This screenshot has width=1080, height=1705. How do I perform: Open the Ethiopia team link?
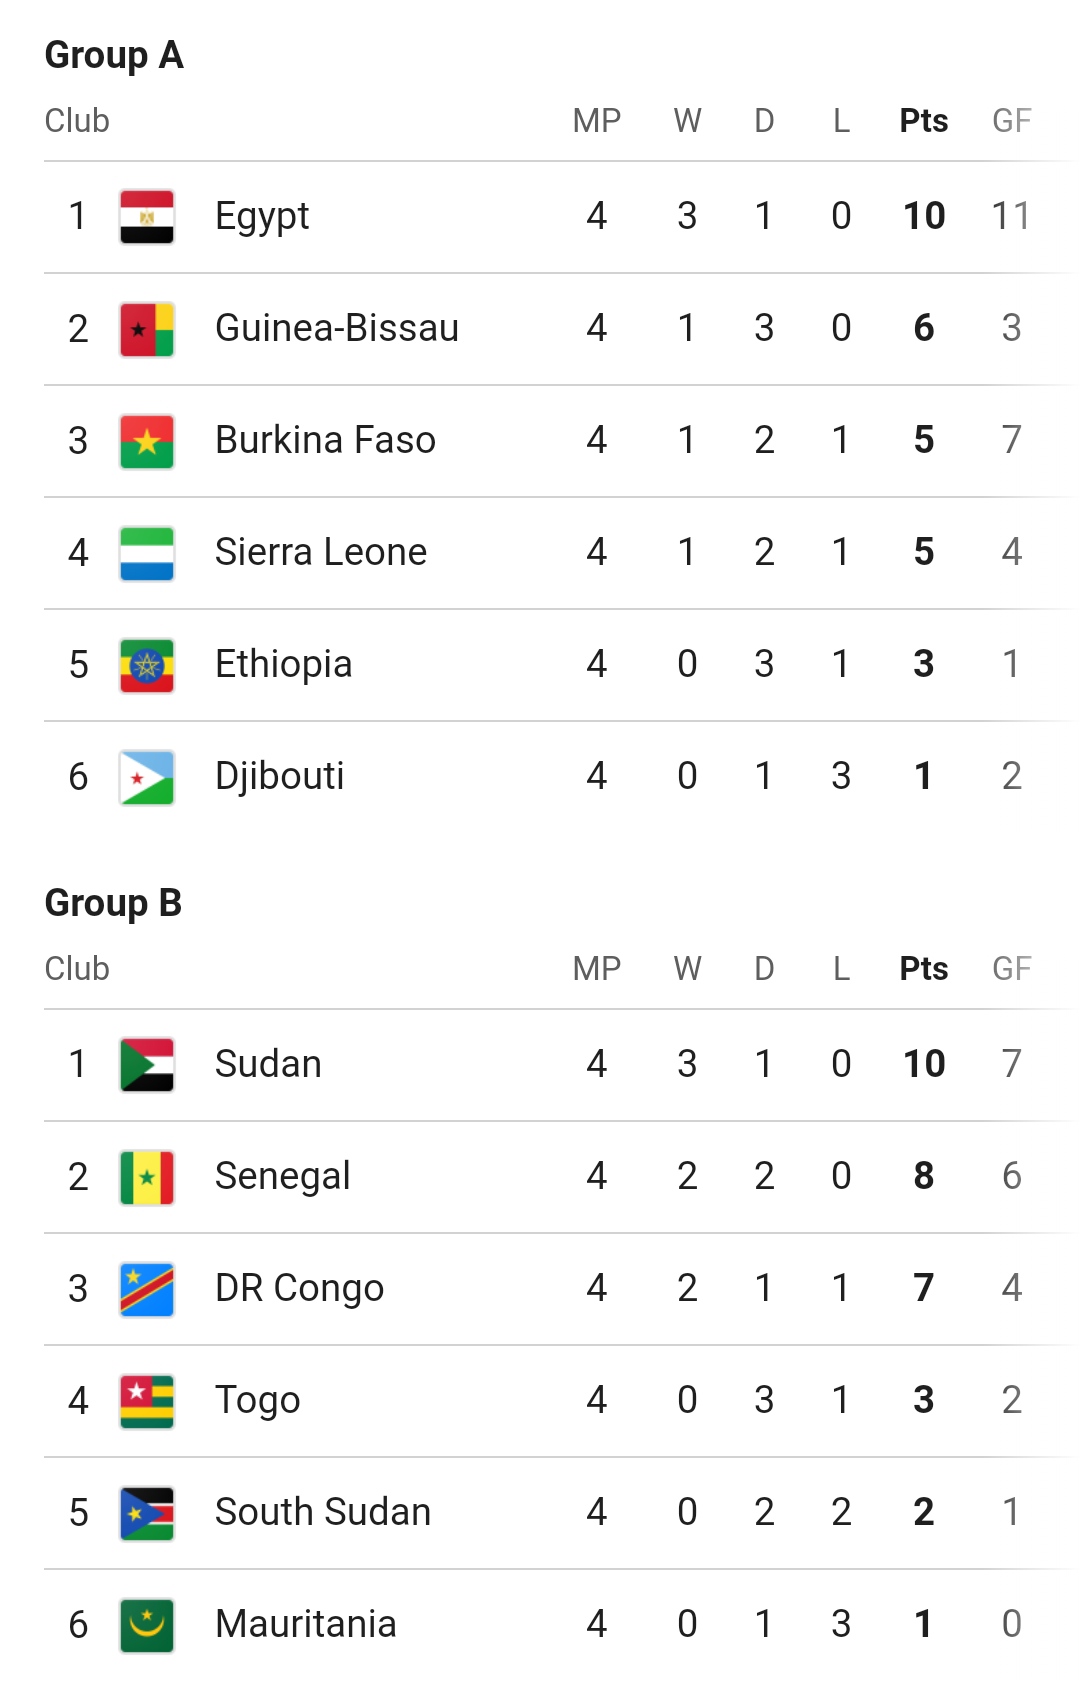tap(283, 665)
